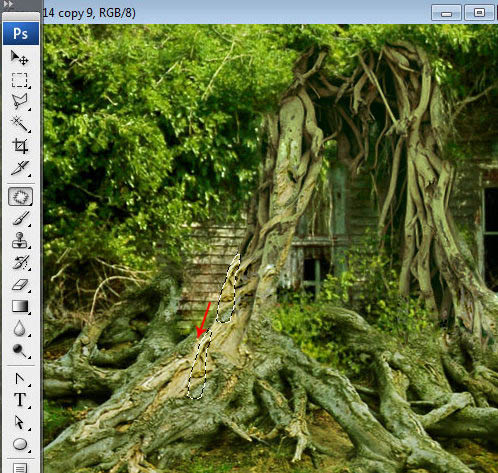
Task: Select the History Brush tool
Action: (20, 263)
